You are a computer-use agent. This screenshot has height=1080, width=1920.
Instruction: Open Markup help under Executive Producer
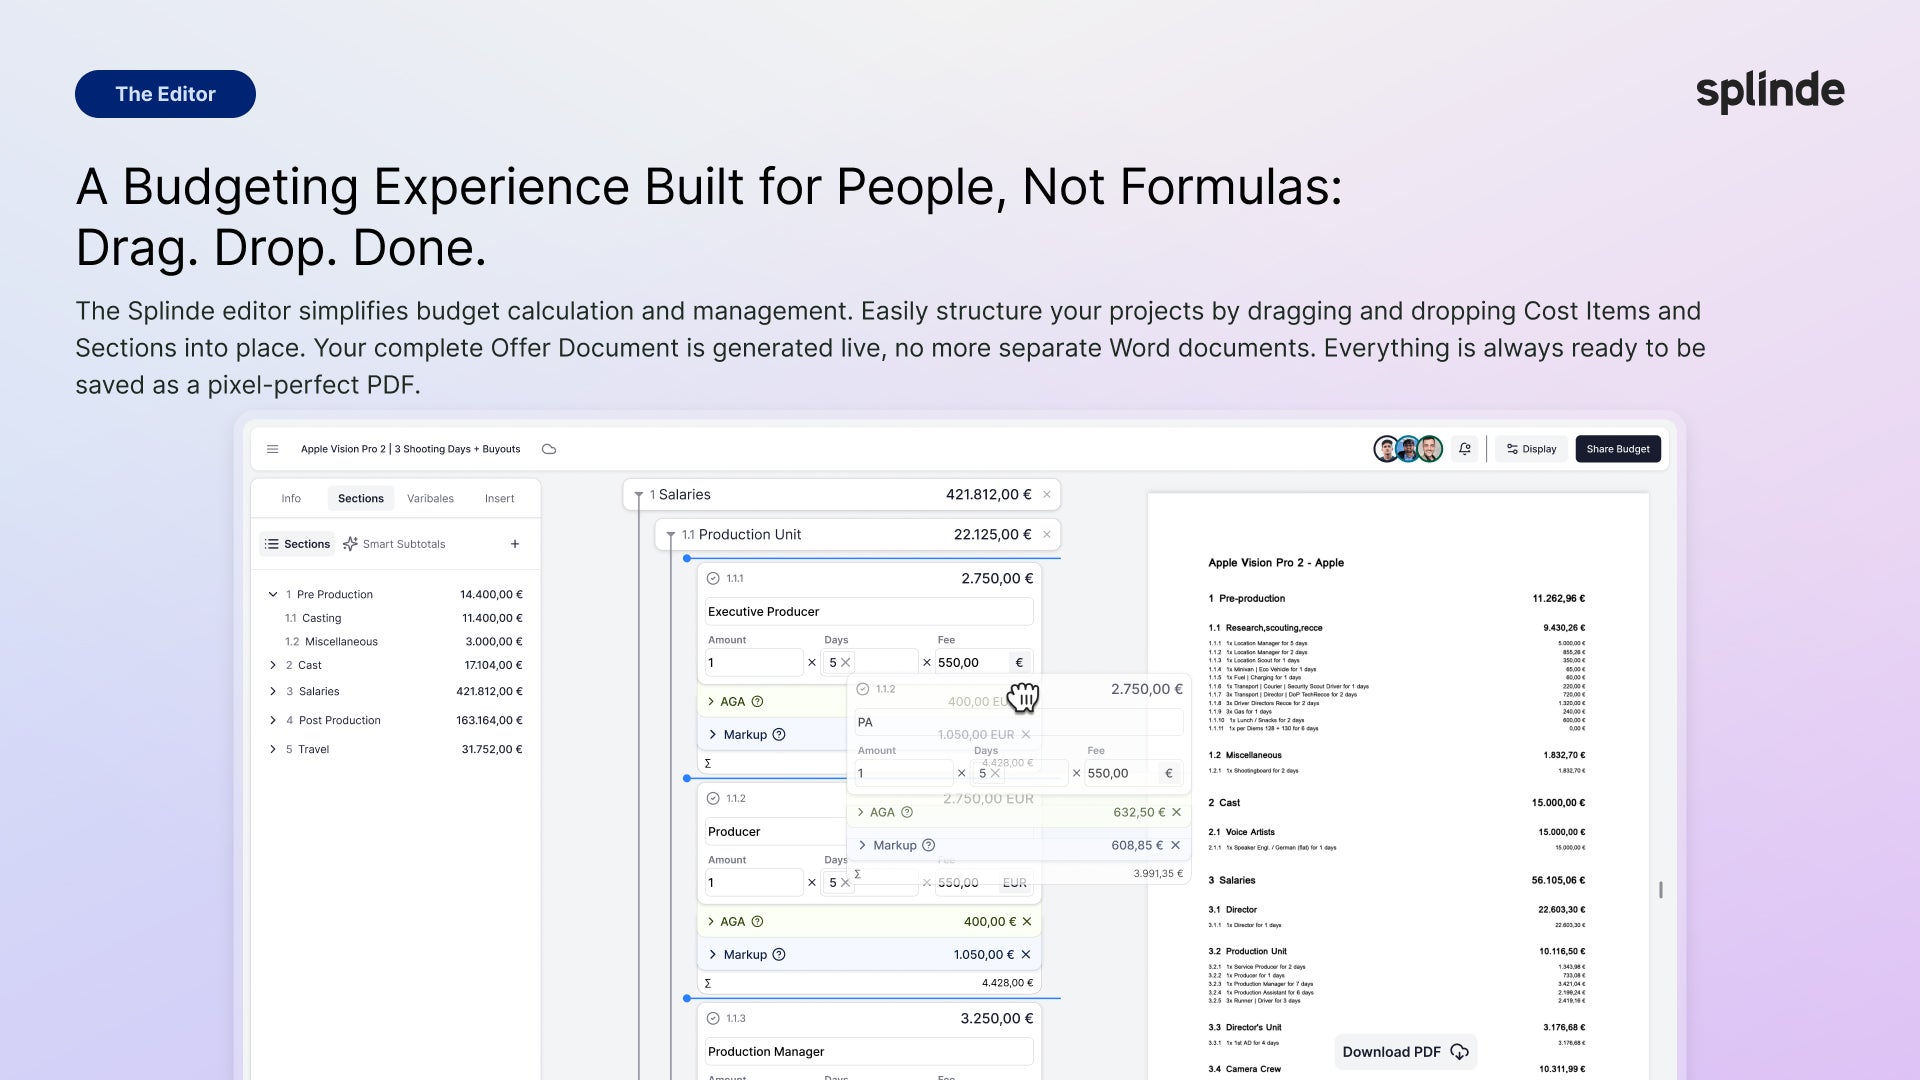(779, 734)
